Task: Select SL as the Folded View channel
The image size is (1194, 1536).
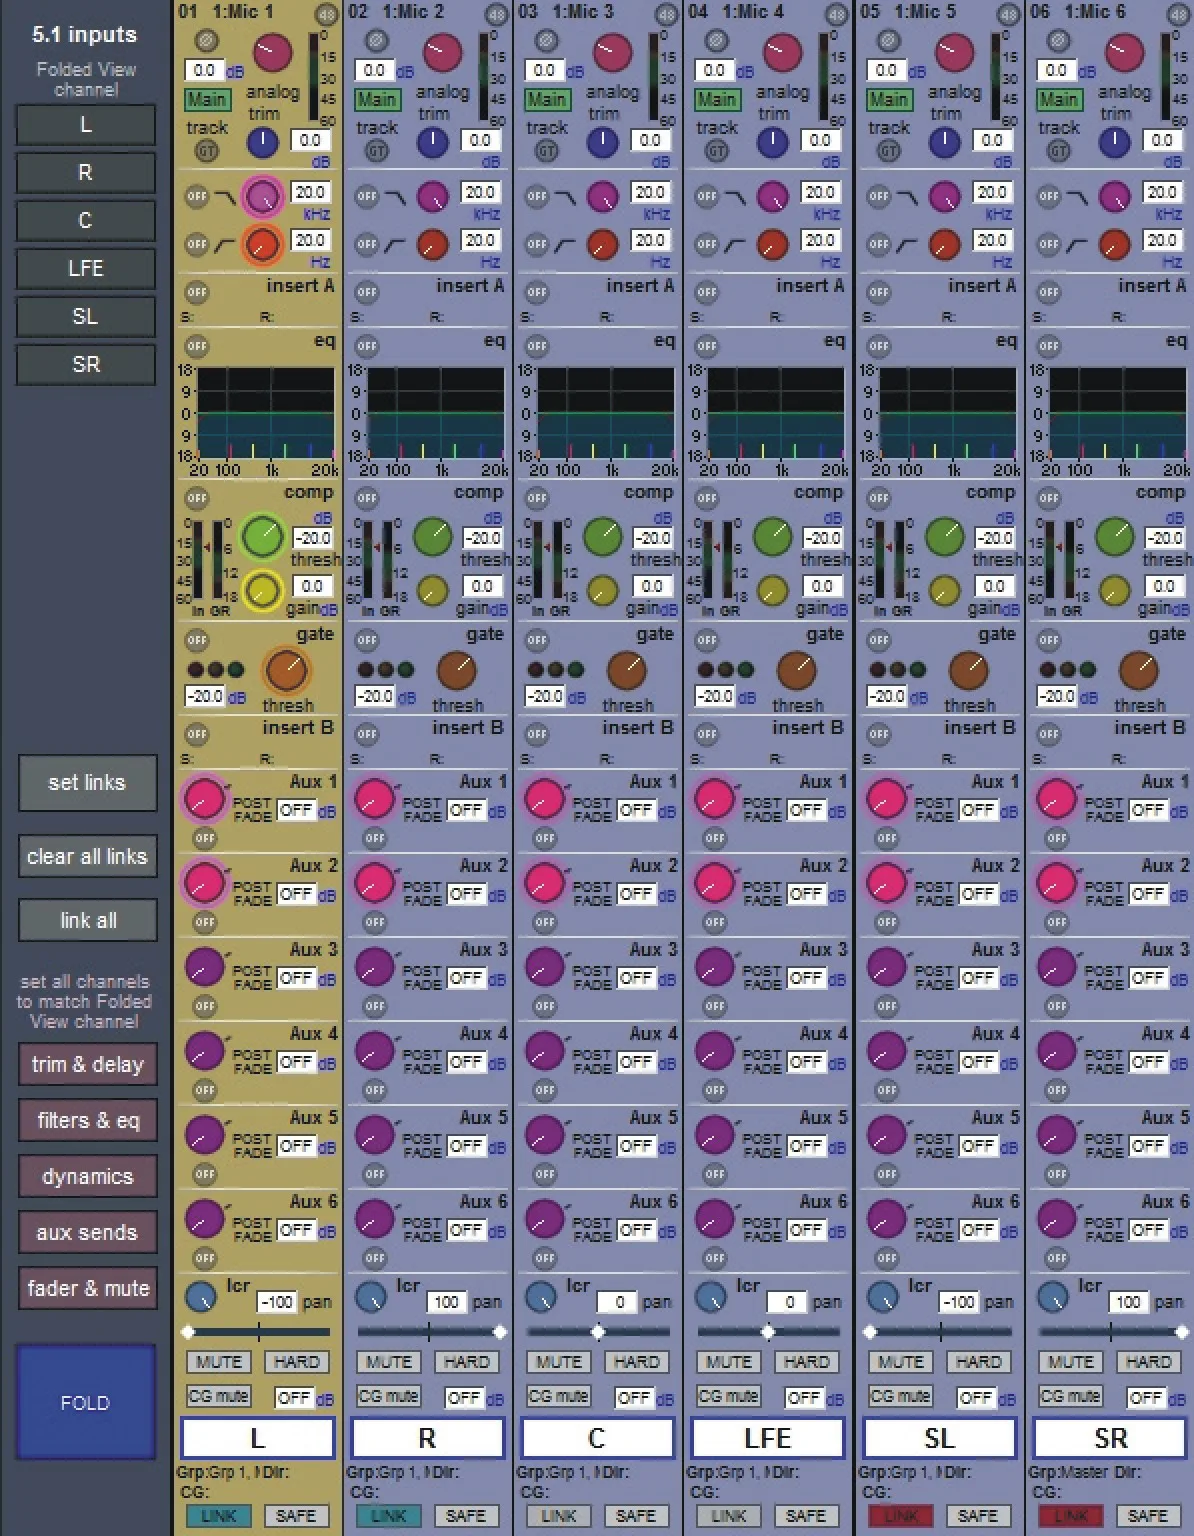Action: pos(86,317)
